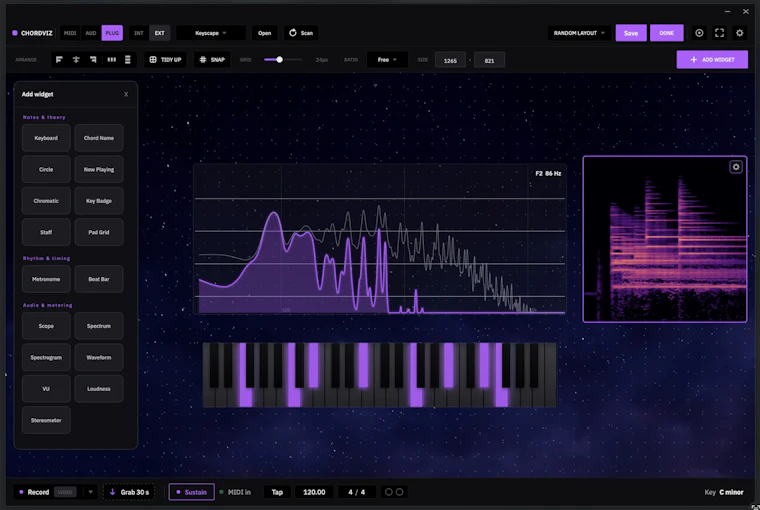
Task: Add the Keyboard widget
Action: [46, 138]
